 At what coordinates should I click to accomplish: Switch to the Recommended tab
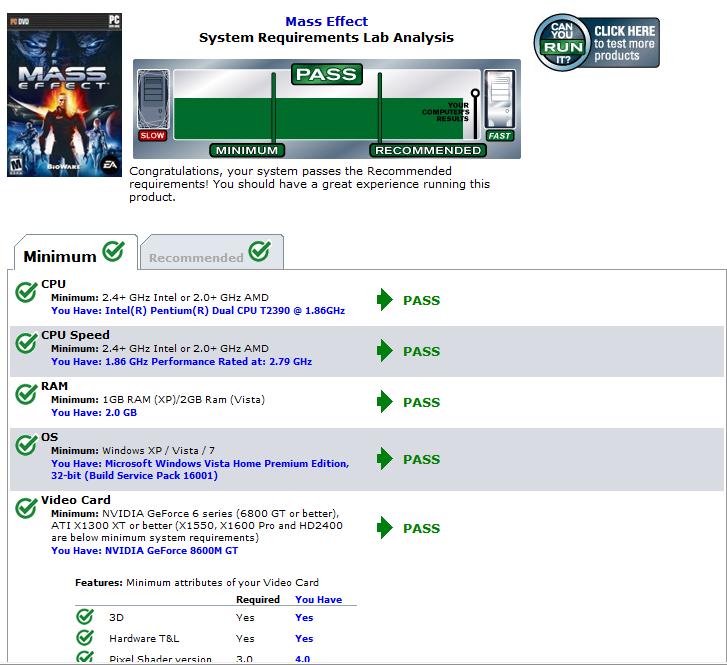coord(212,253)
